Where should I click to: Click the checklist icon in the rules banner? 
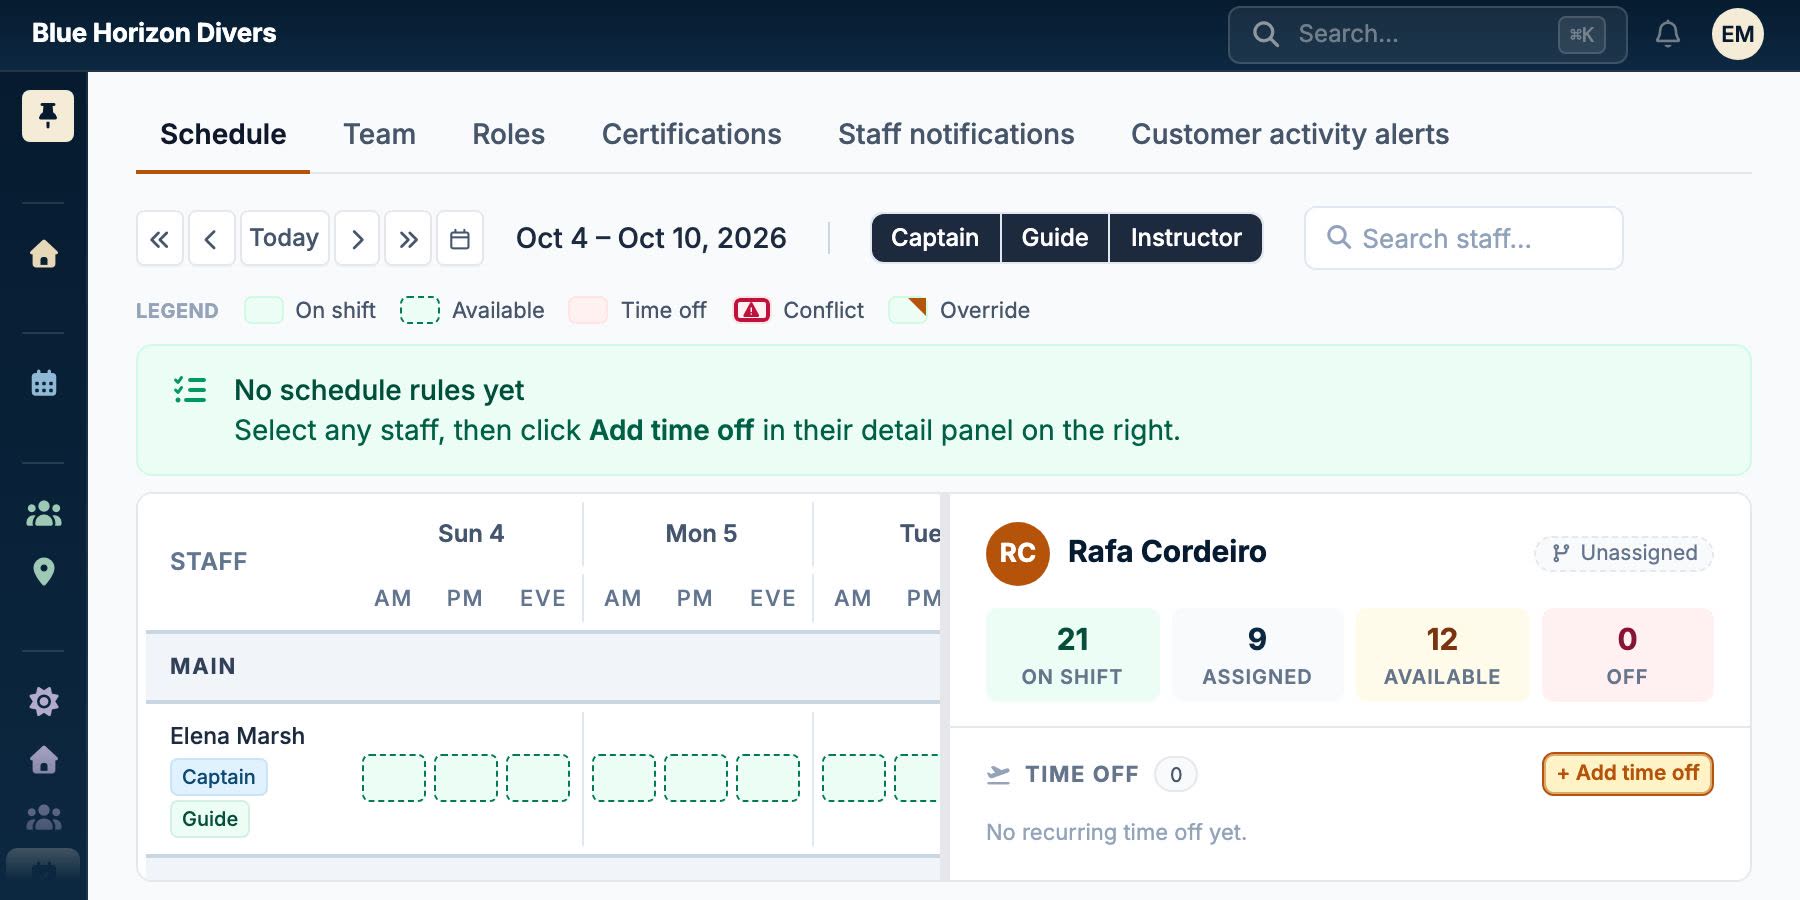[x=190, y=390]
